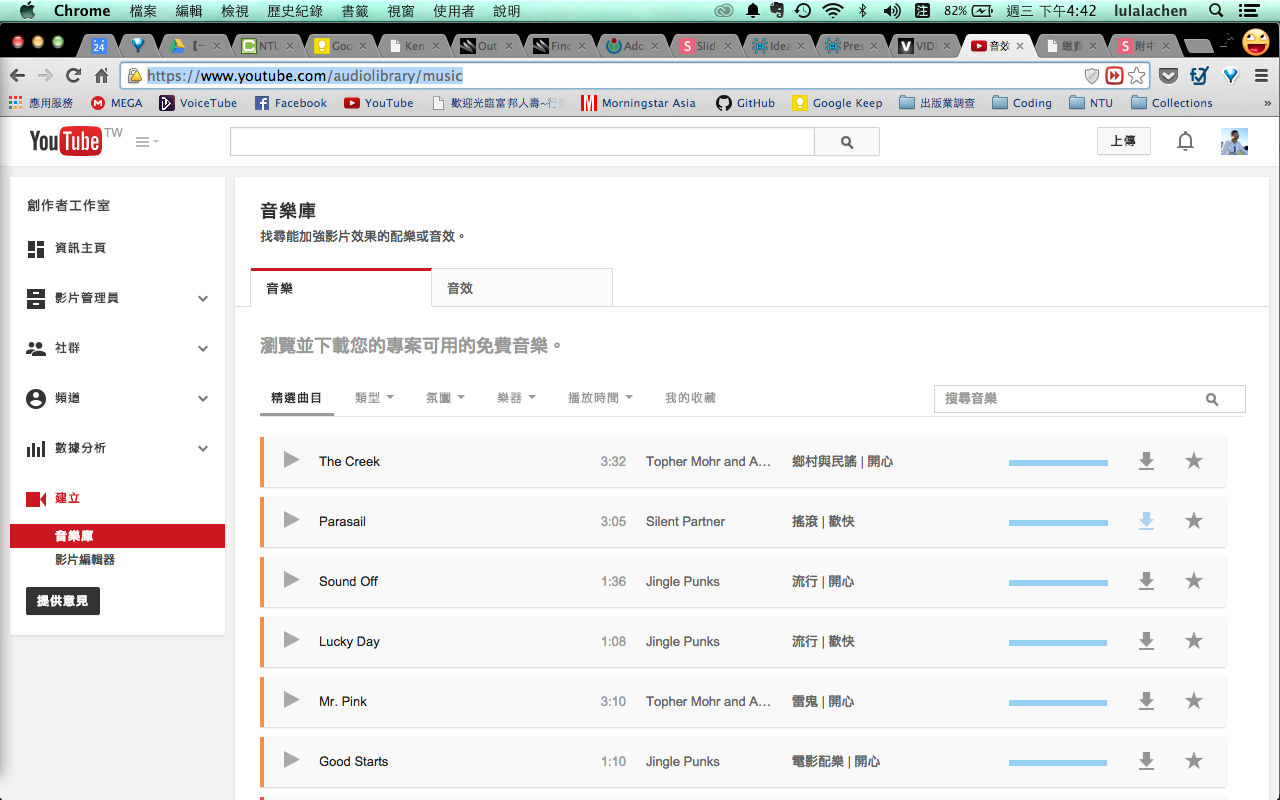Download Good Starts track
The height and width of the screenshot is (800, 1280).
click(1147, 761)
